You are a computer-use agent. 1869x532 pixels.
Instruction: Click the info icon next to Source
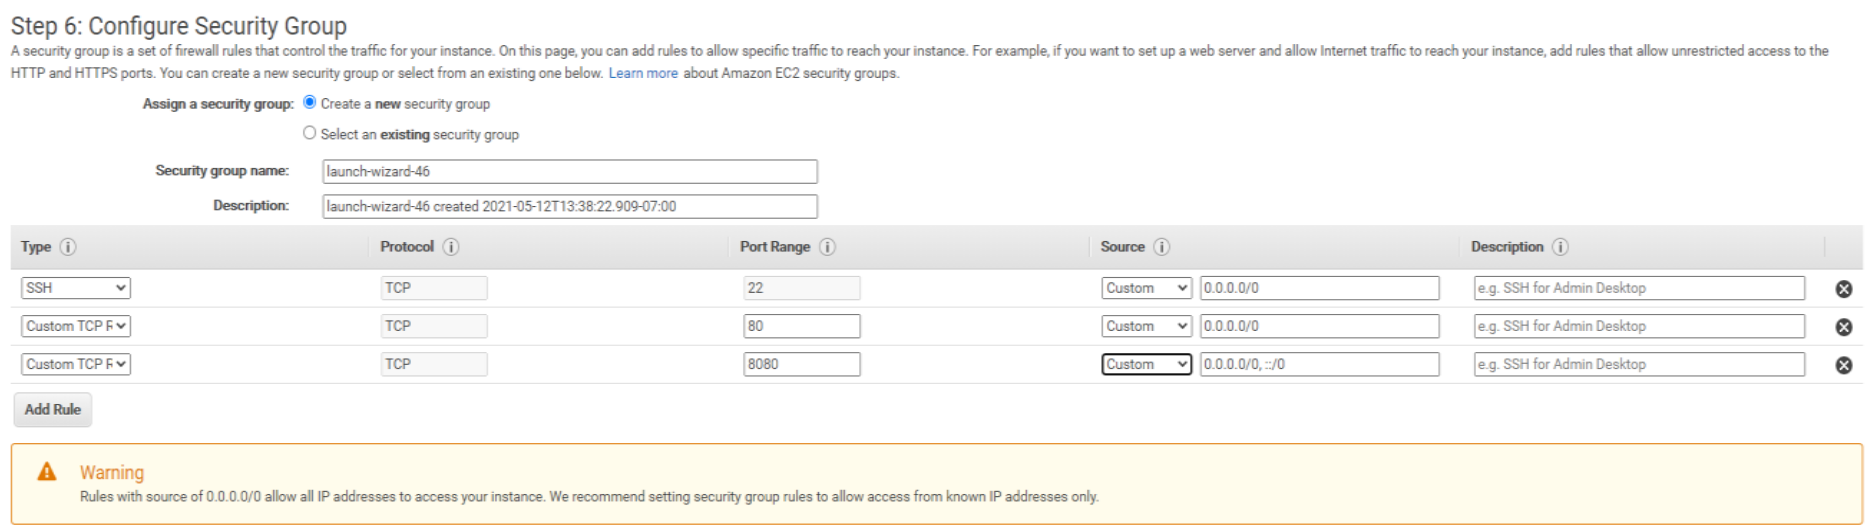click(x=1161, y=247)
